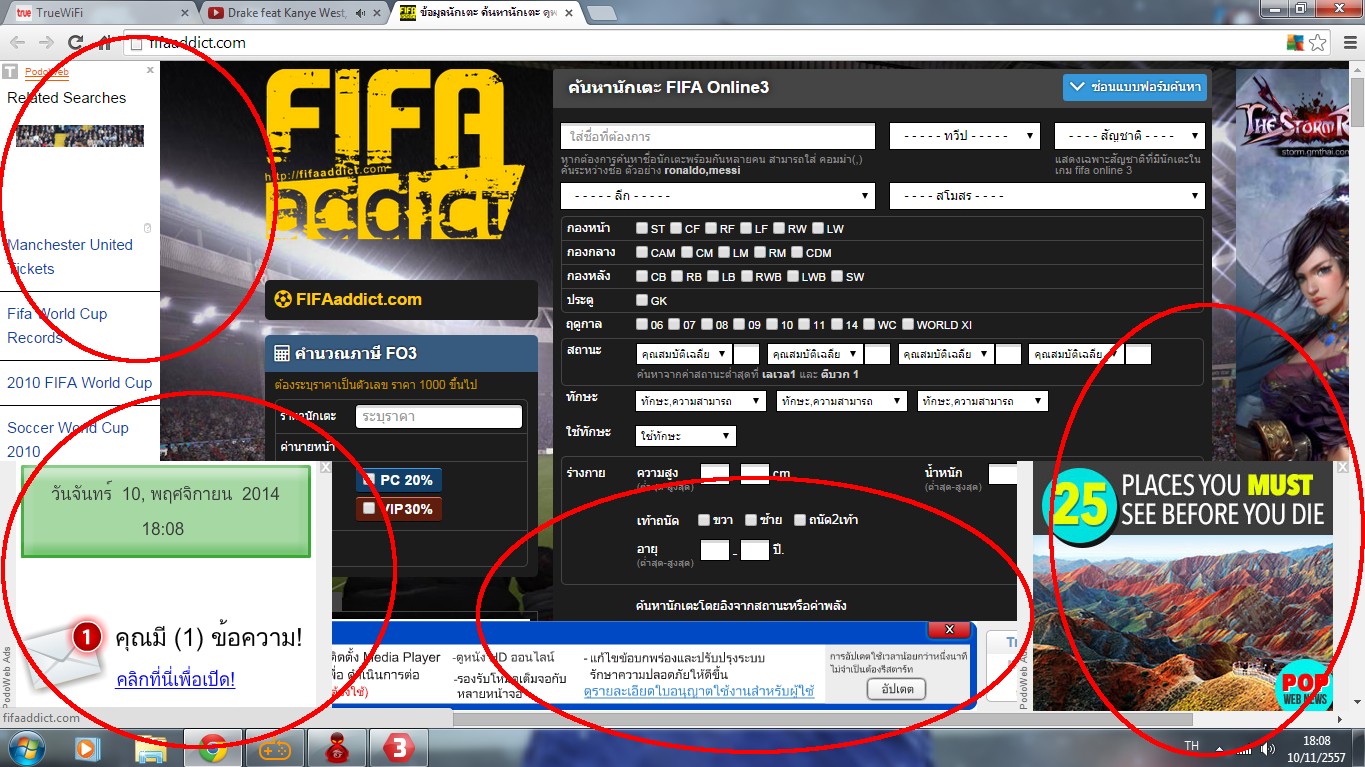Check the WC season checkbox
Viewport: 1365px width, 767px height.
[x=869, y=324]
